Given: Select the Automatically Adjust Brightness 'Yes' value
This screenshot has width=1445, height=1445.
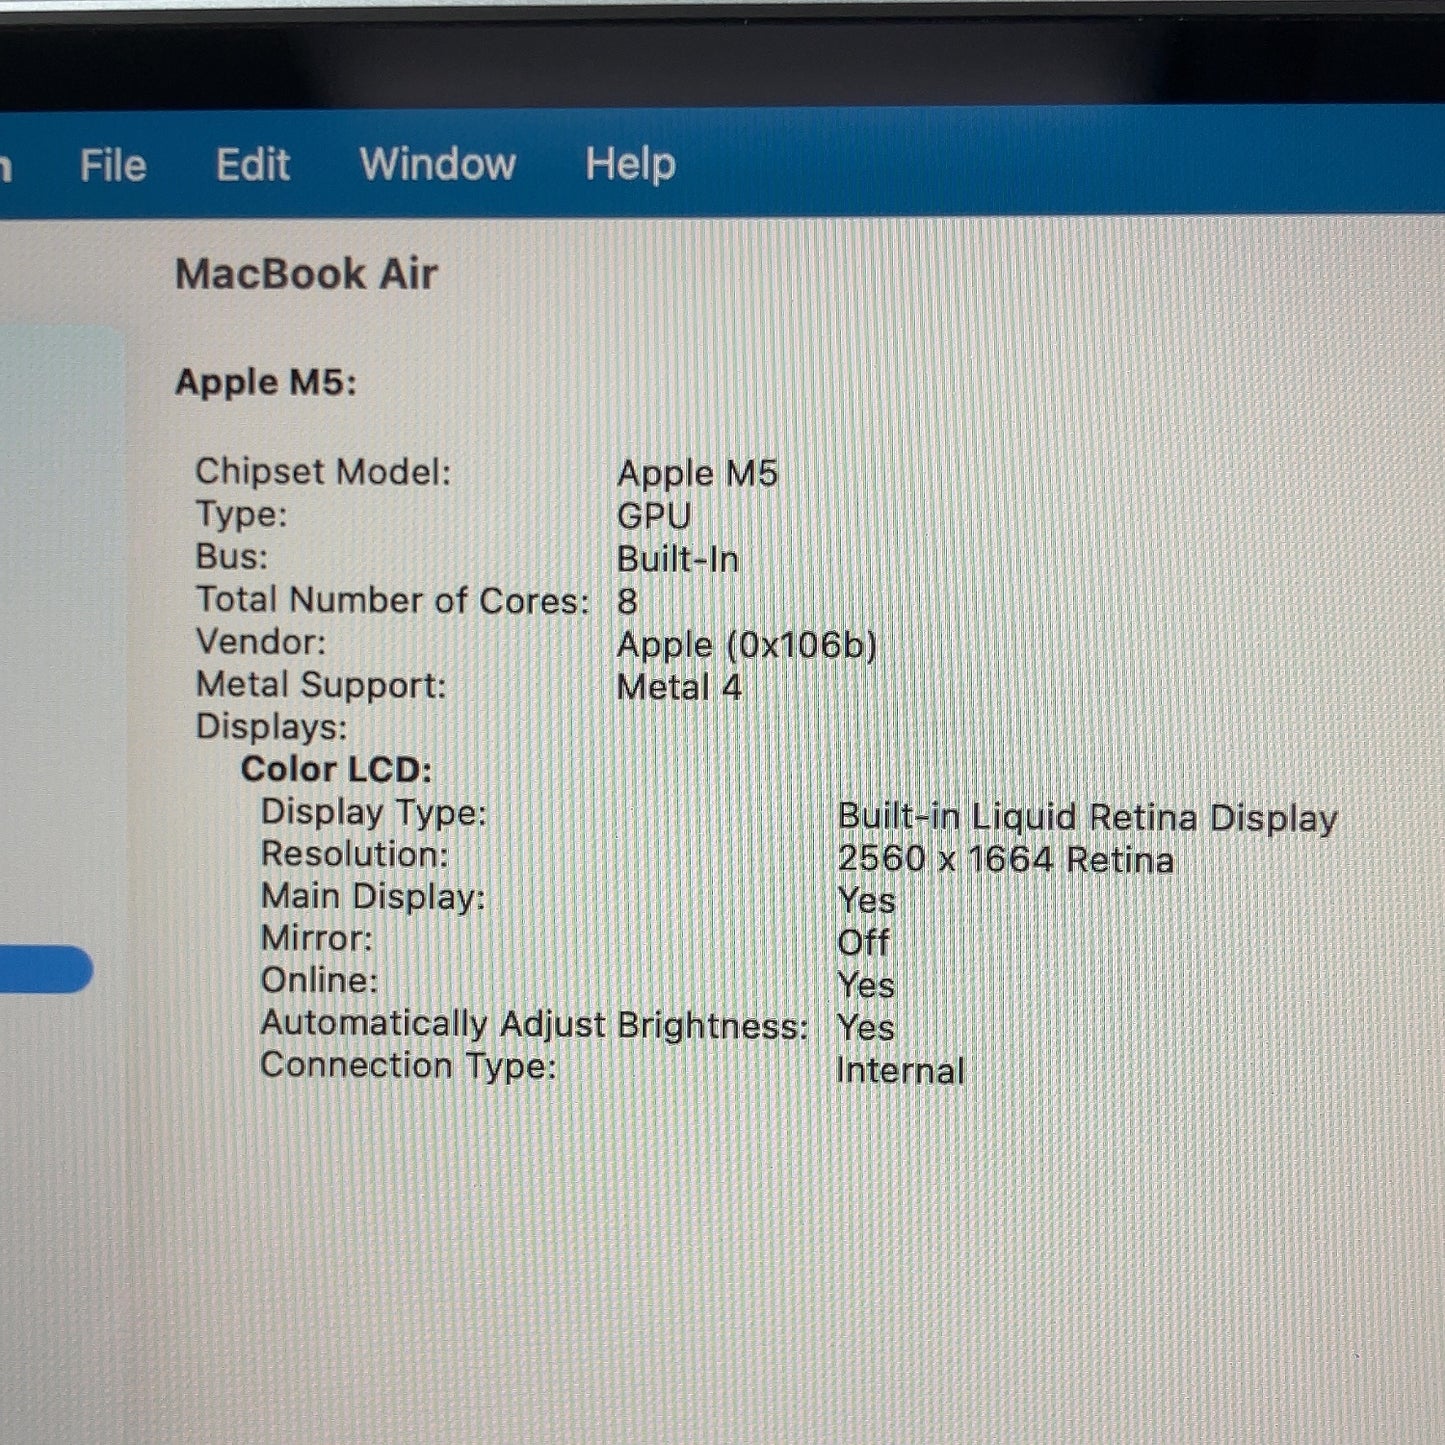Looking at the screenshot, I should pyautogui.click(x=866, y=1028).
